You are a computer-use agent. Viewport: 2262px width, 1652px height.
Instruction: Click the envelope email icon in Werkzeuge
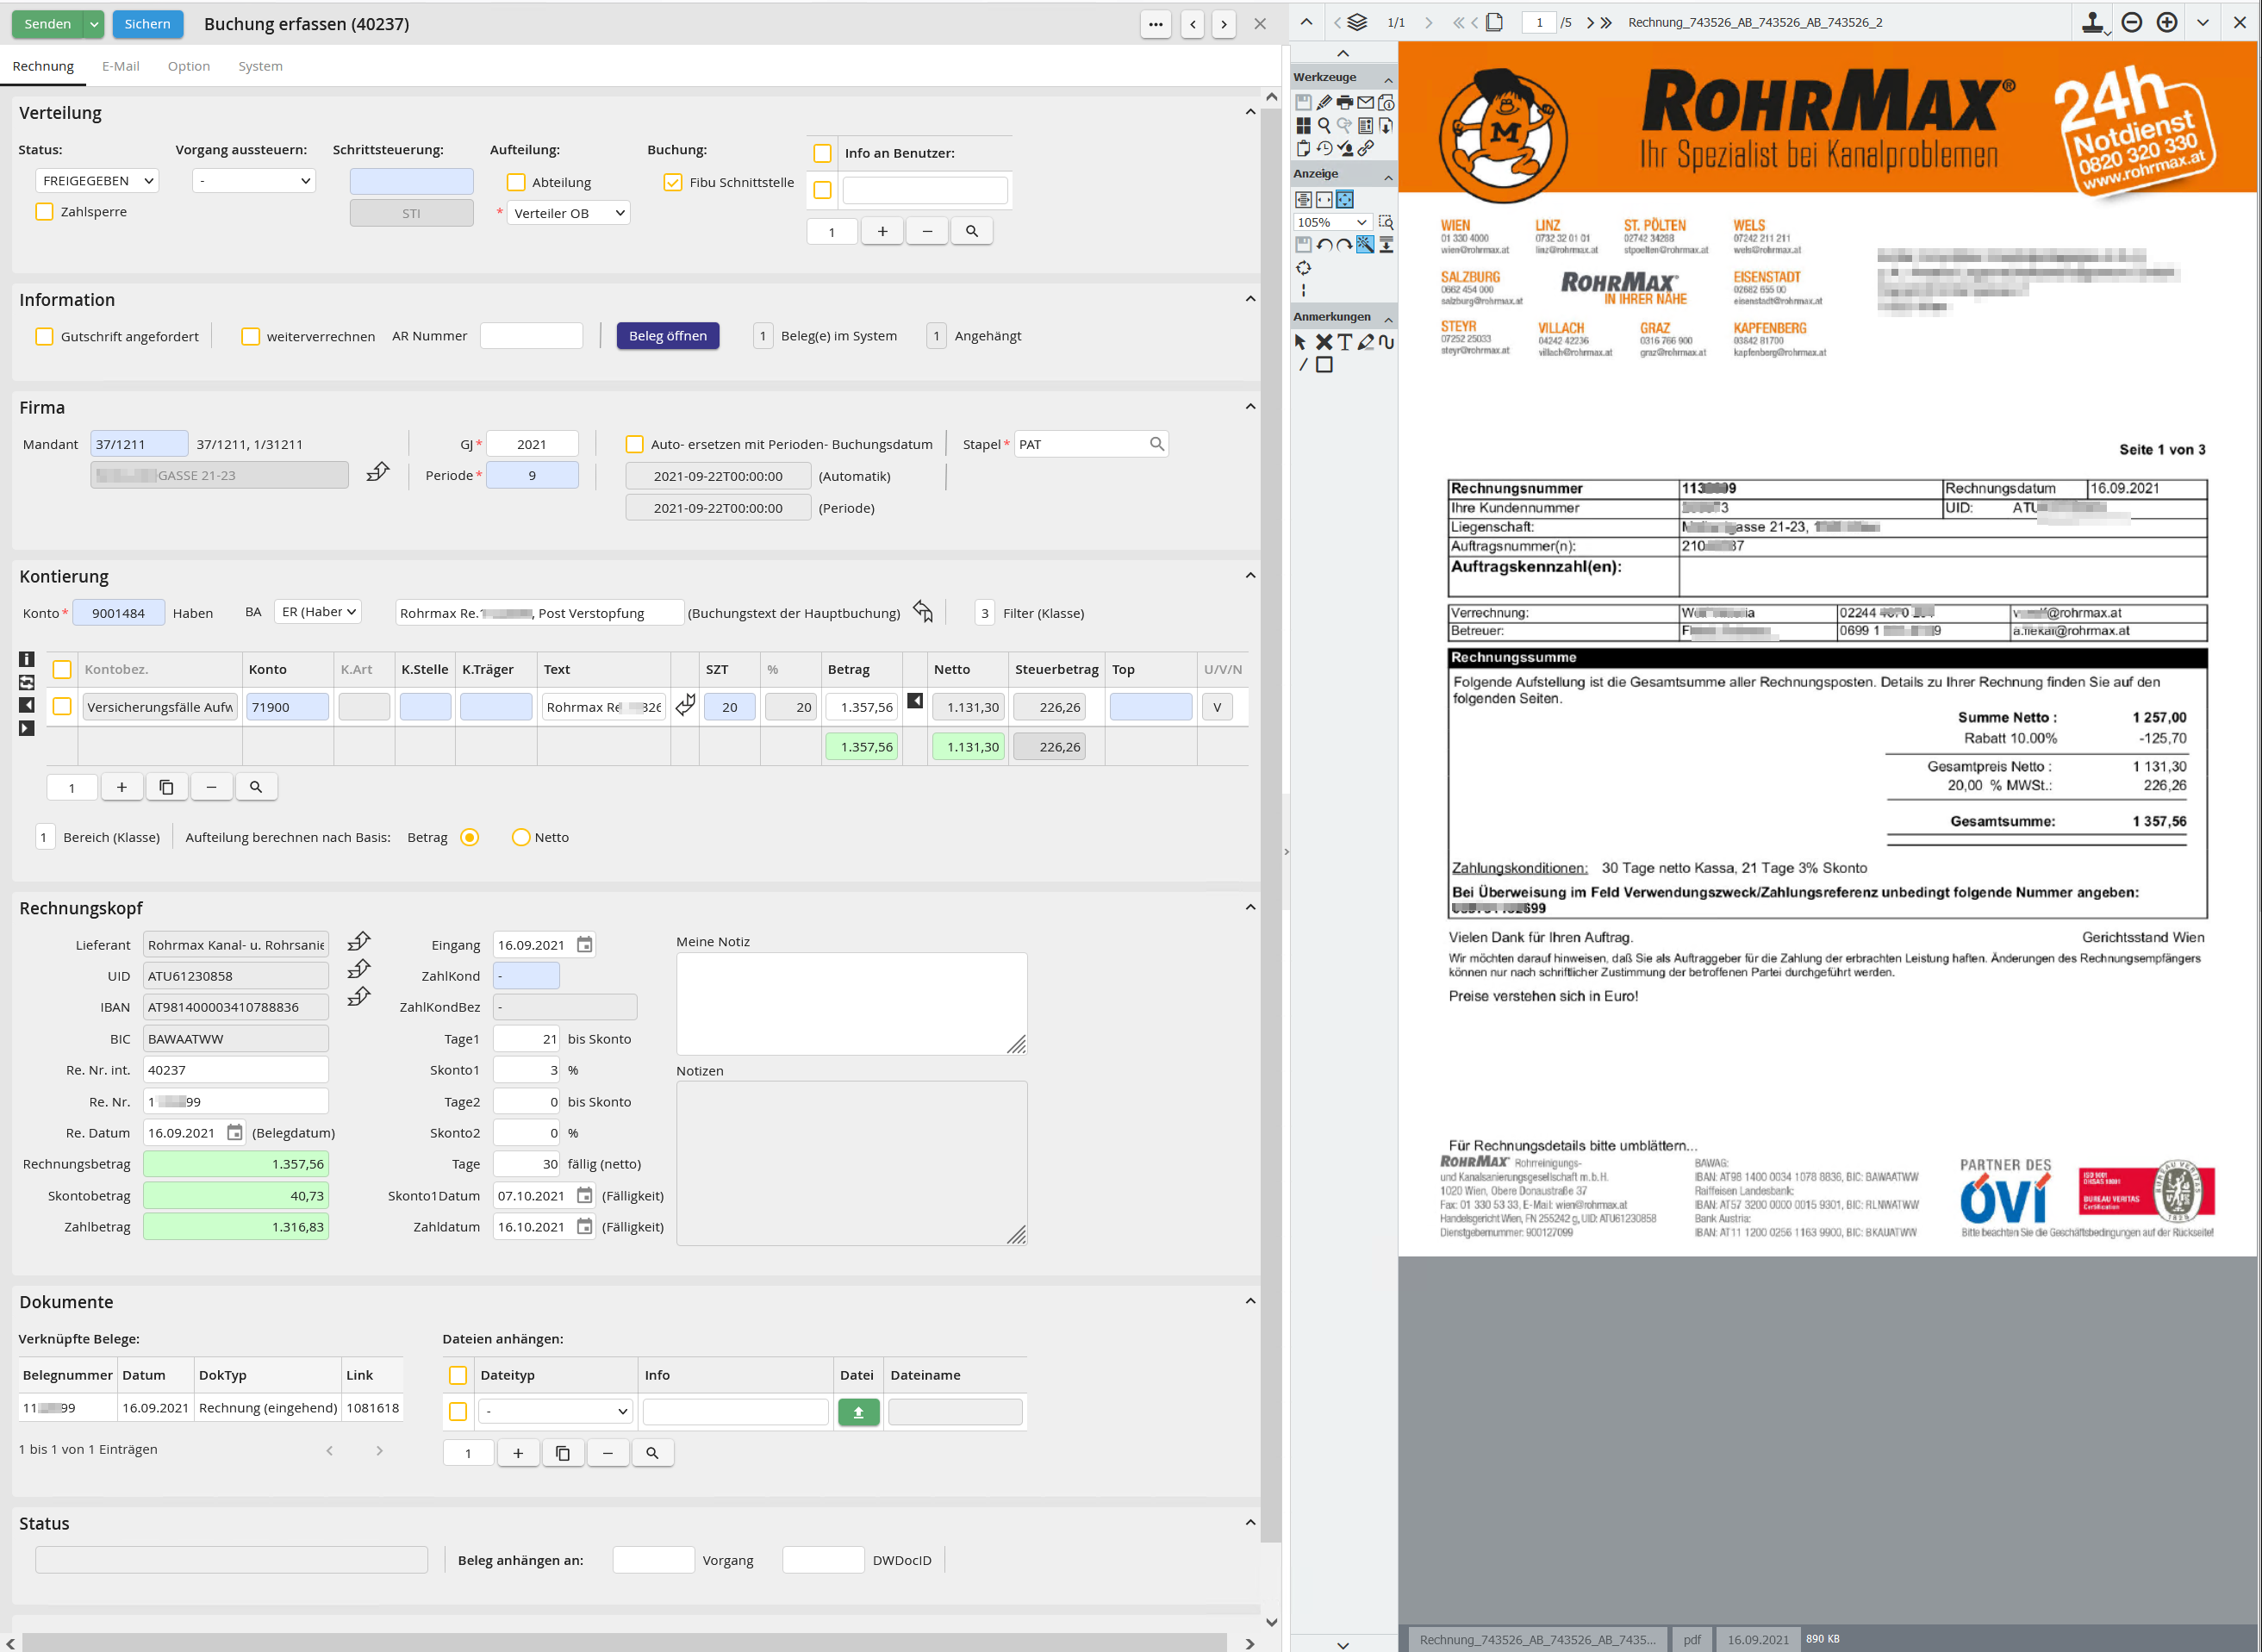pyautogui.click(x=1365, y=102)
